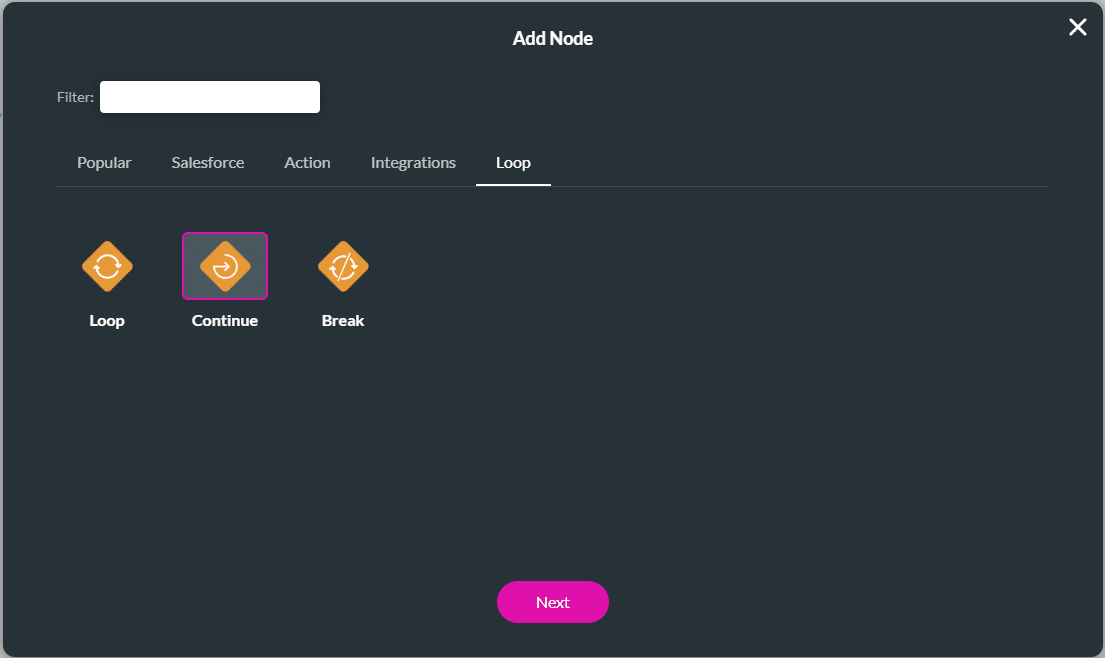Image resolution: width=1105 pixels, height=658 pixels.
Task: Switch to the Action tab
Action: pos(307,162)
